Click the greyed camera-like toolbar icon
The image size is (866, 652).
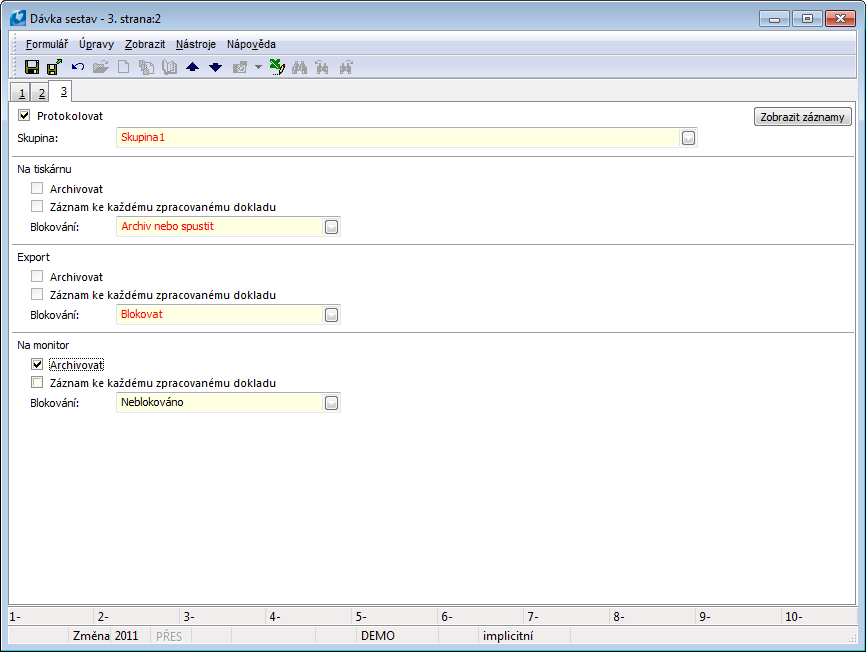240,68
